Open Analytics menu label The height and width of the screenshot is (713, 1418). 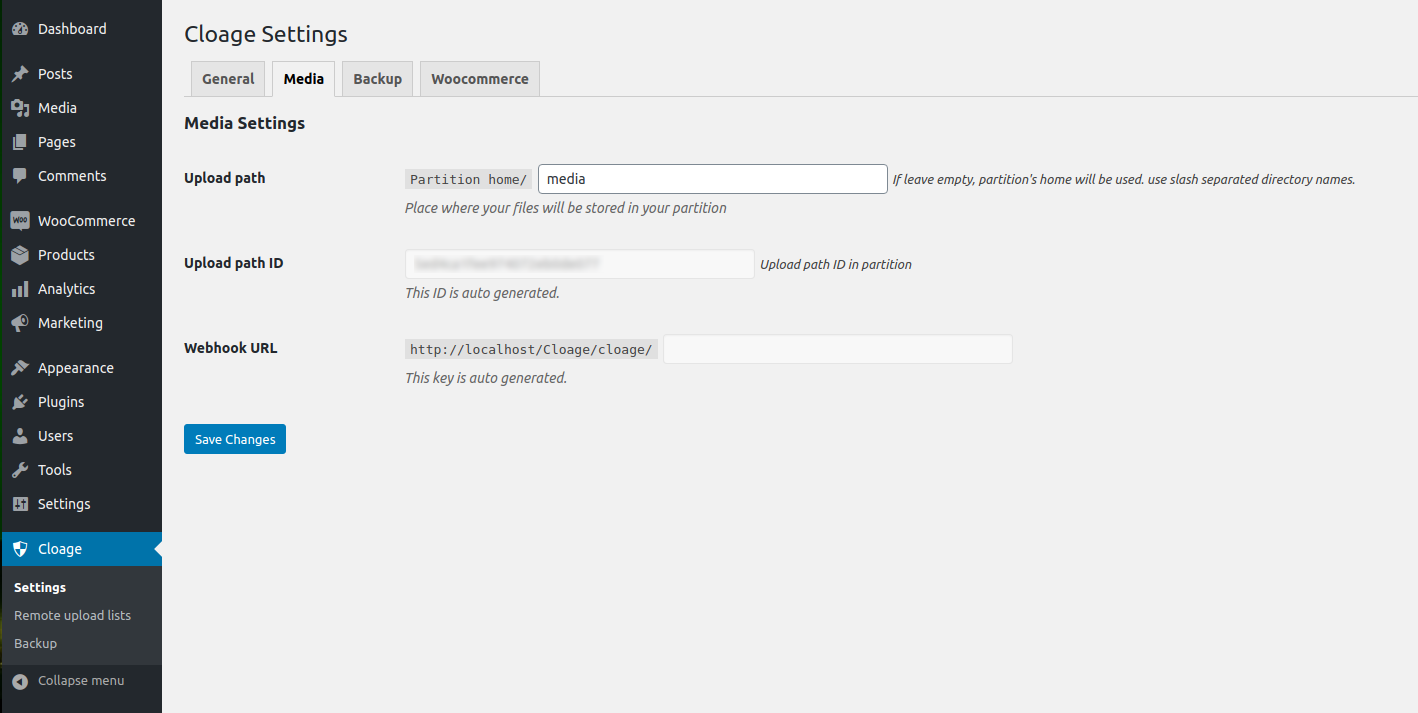pos(67,289)
